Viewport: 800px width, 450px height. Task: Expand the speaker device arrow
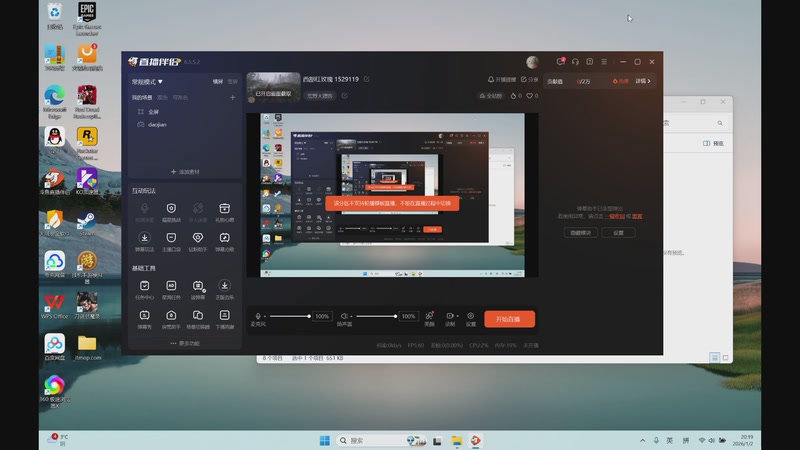tap(351, 317)
